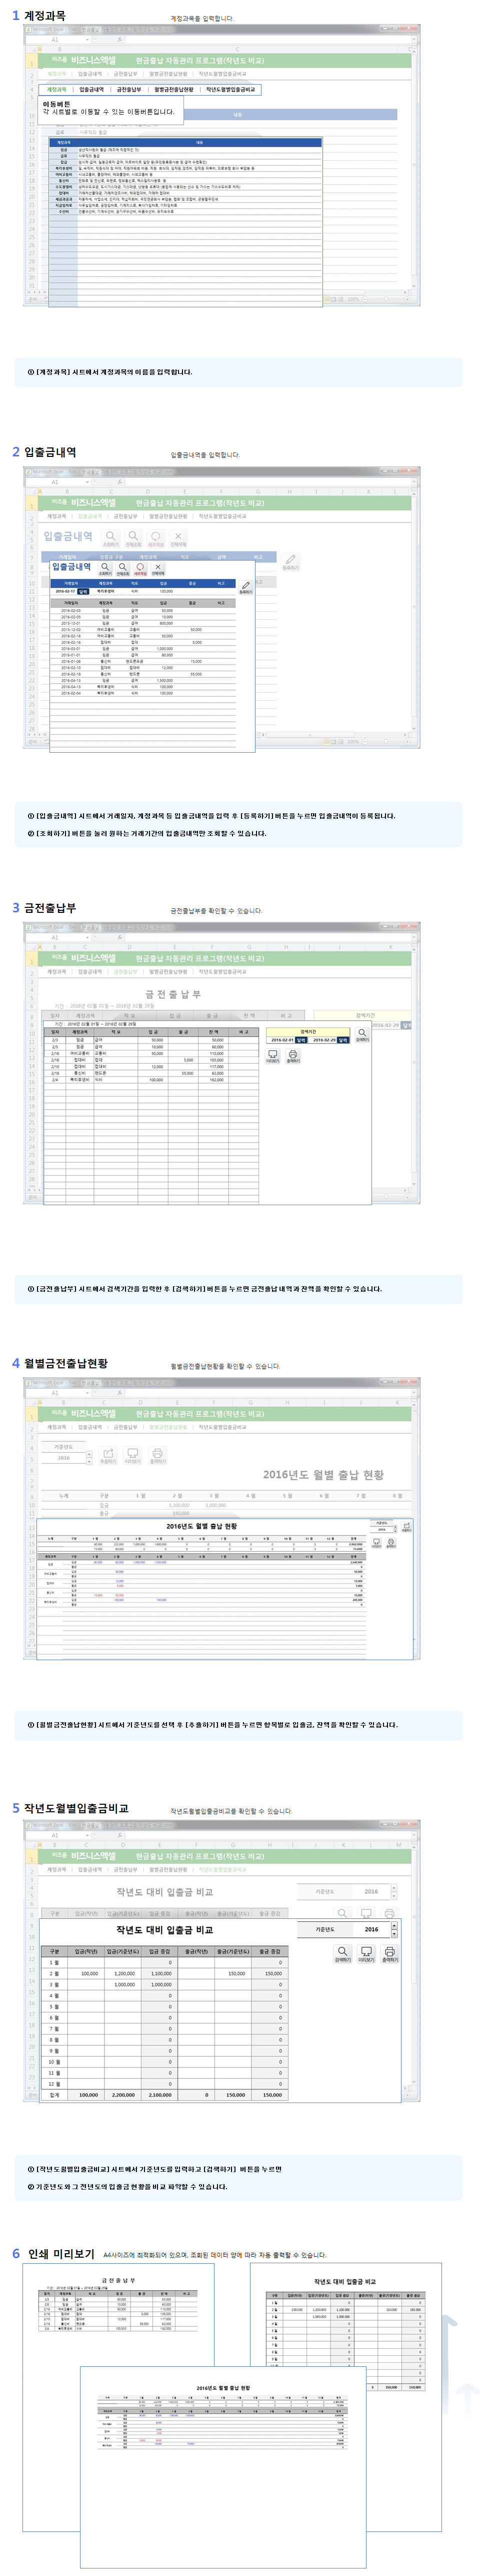Click 작년도월별입출금비교 nav link in 월별금전출납현황 Excel window
Image resolution: width=495 pixels, height=2576 pixels.
click(x=222, y=1427)
